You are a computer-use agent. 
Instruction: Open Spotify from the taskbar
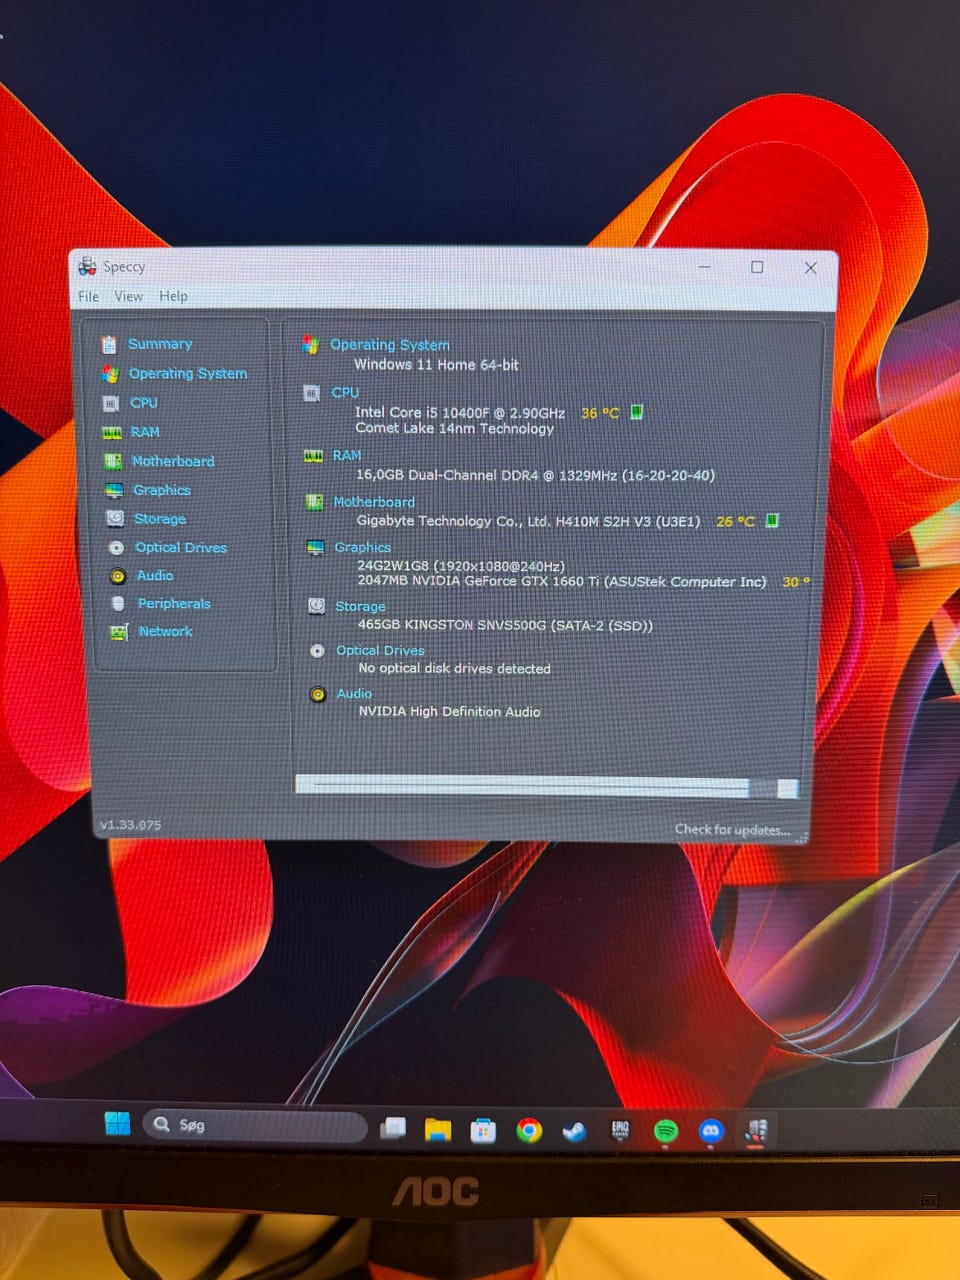[x=665, y=1131]
